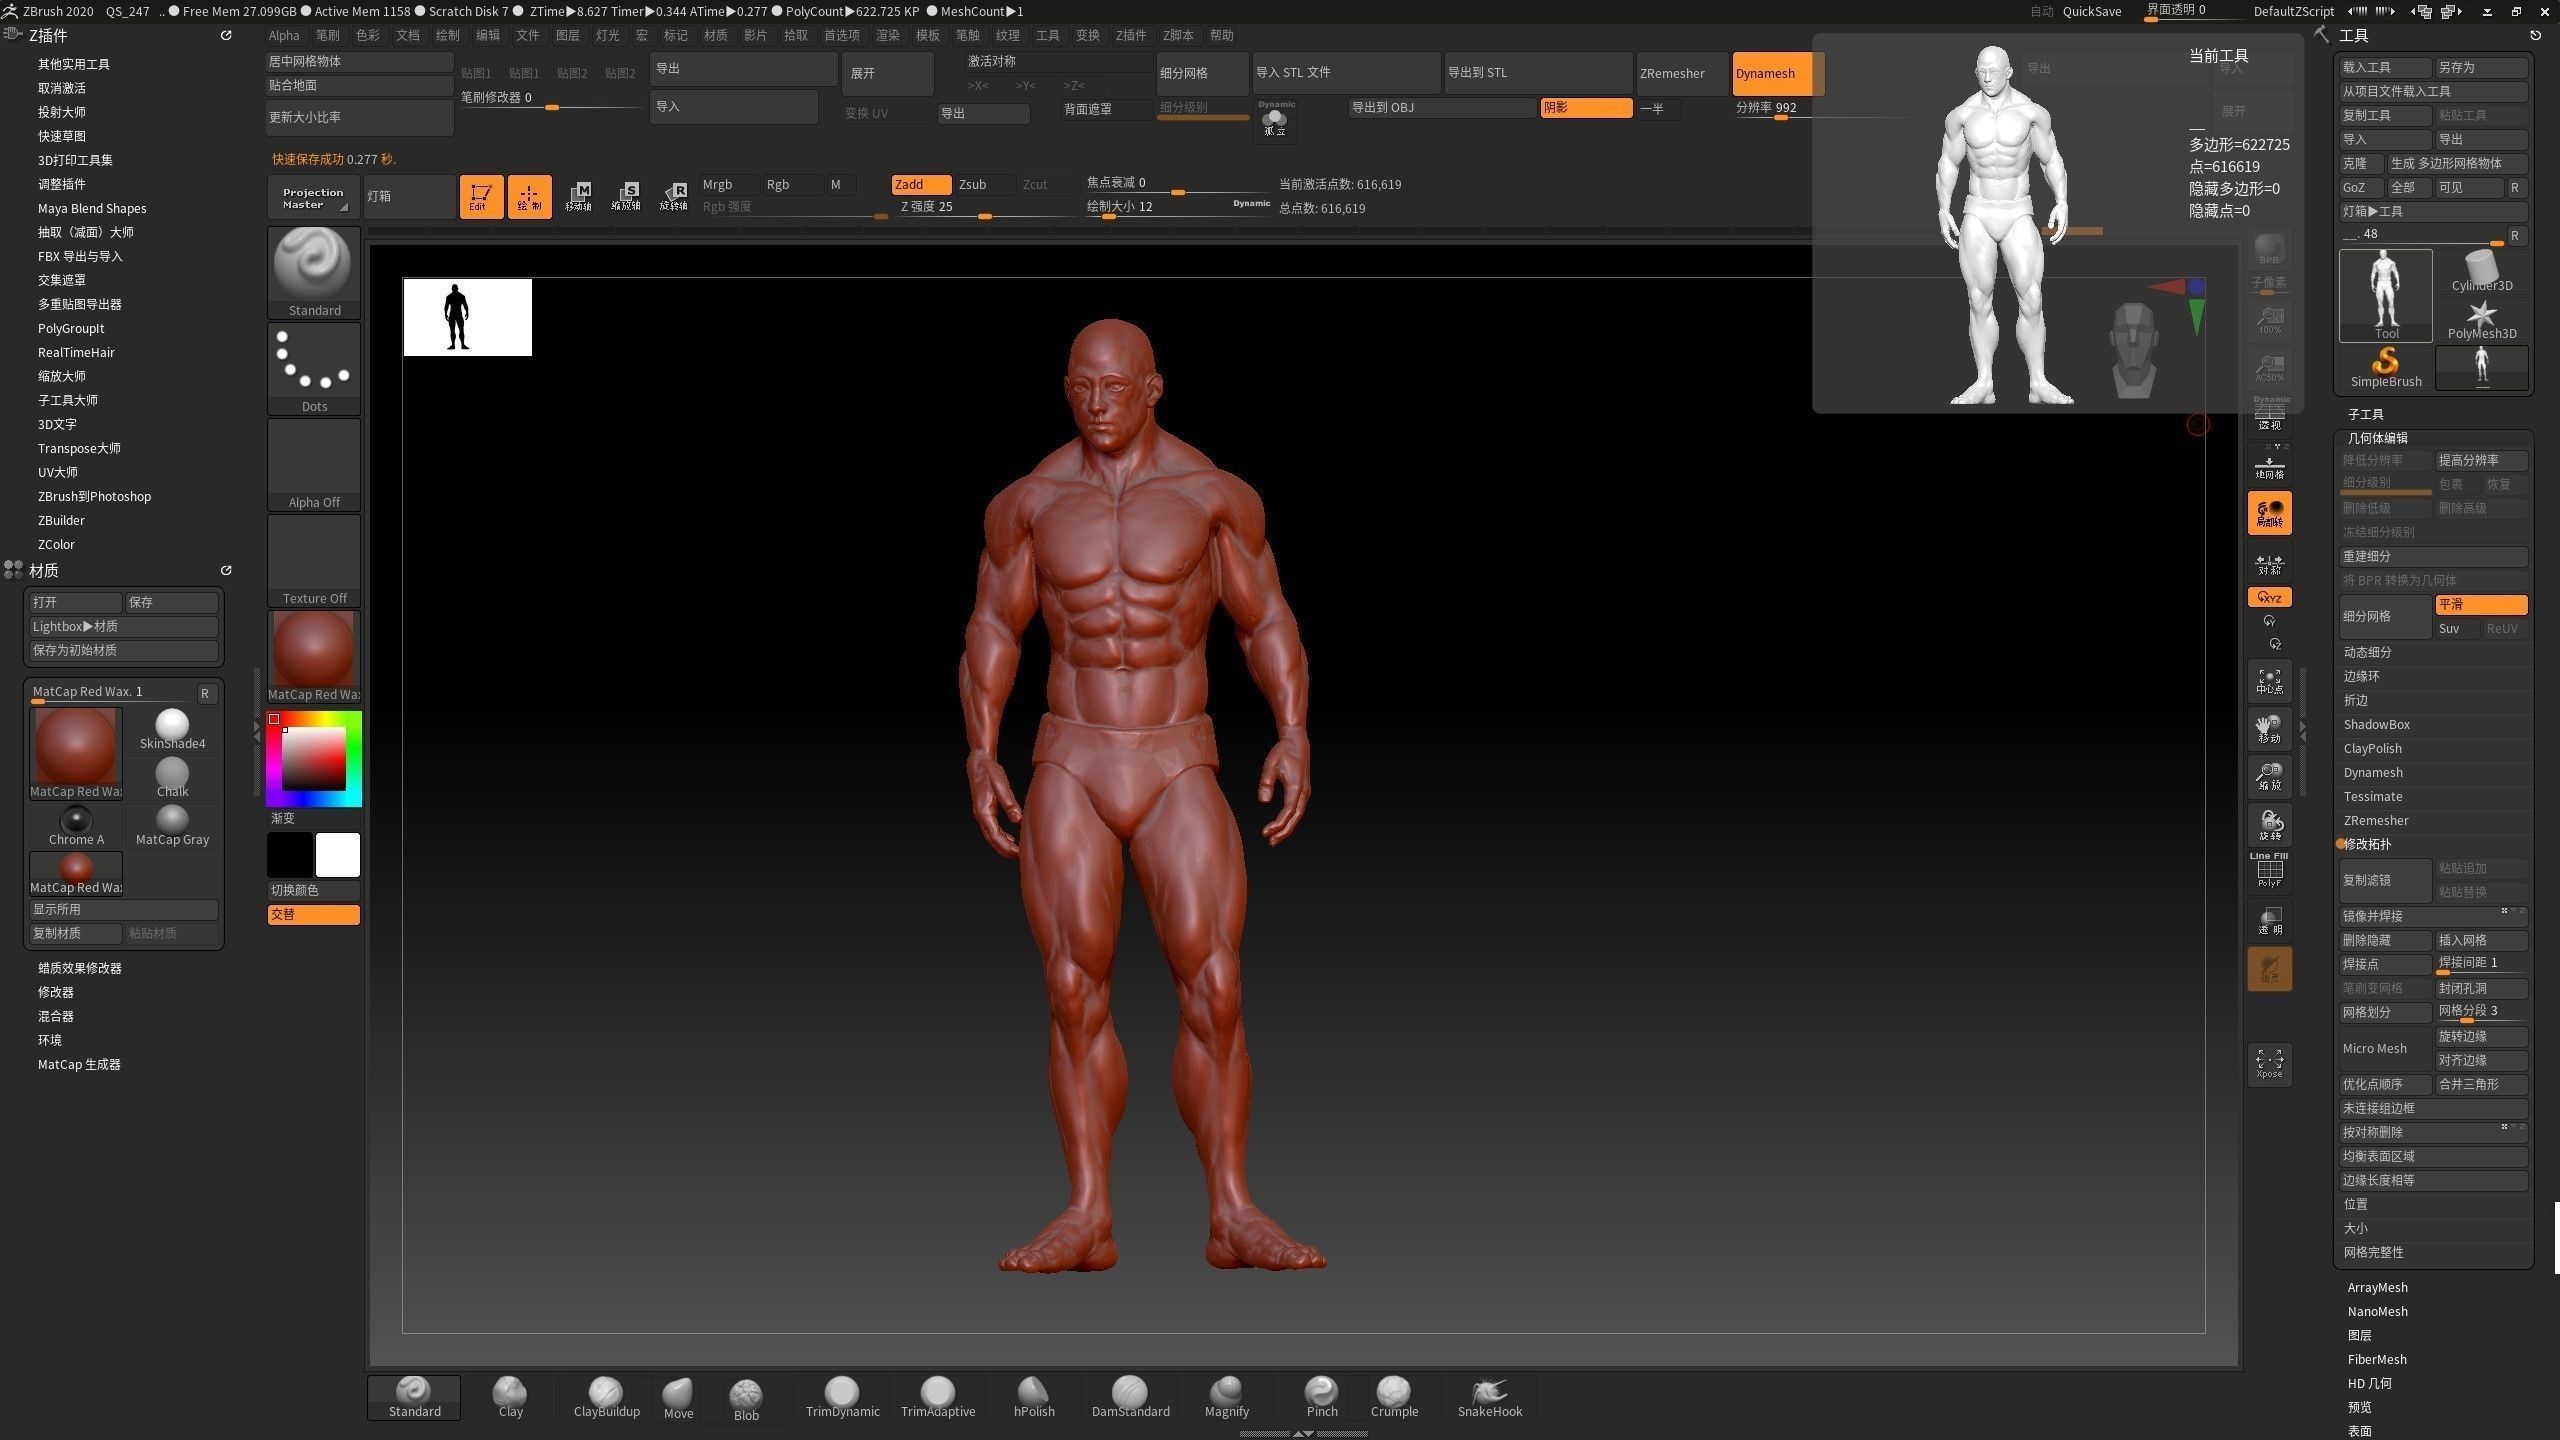Click Export to OBJ (导出到 OBJ) button
Screen dimensions: 2560x1440
(x=1441, y=108)
